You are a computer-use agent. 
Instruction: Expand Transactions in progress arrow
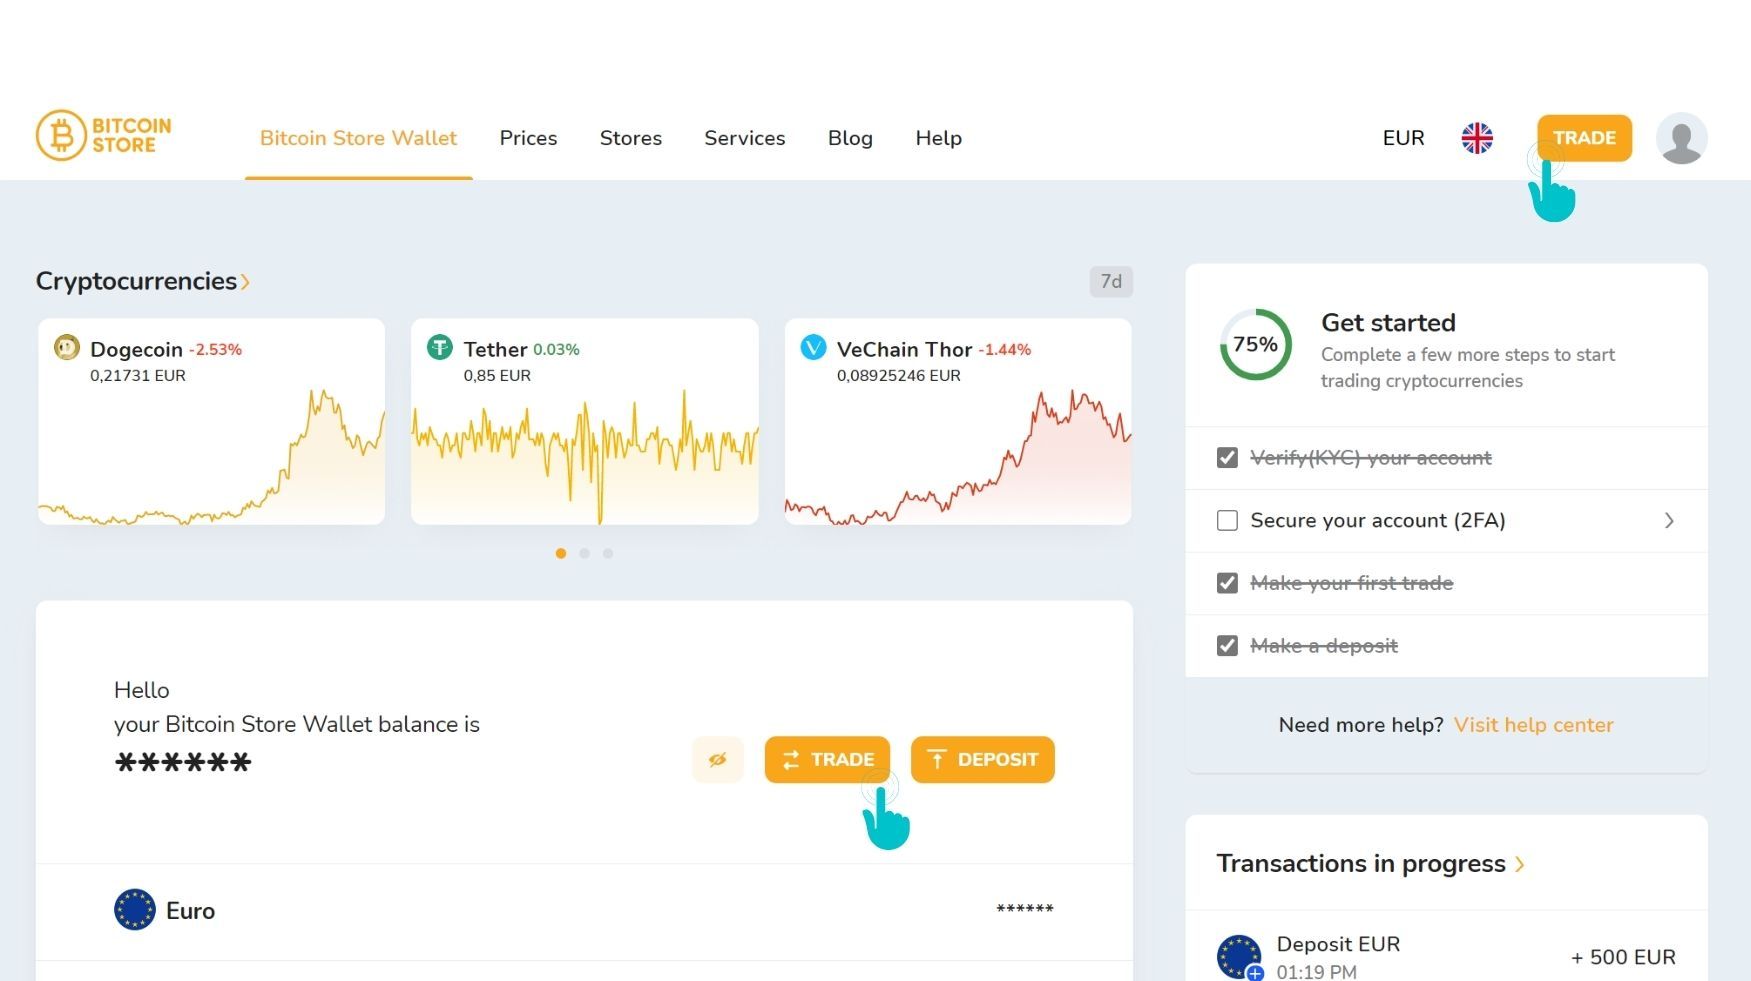[x=1520, y=865]
